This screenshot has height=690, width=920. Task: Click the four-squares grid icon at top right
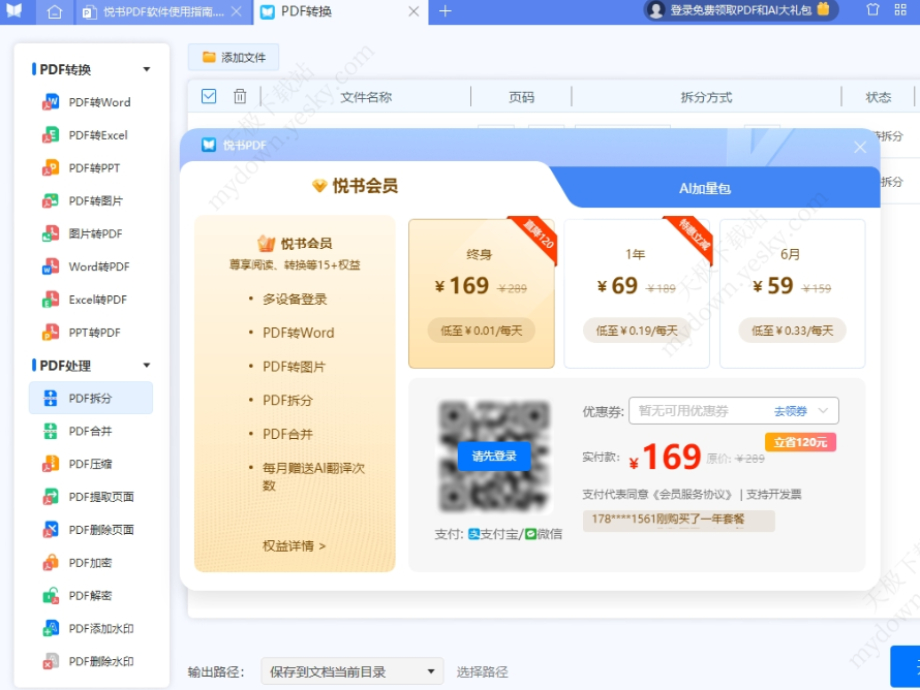[900, 9]
